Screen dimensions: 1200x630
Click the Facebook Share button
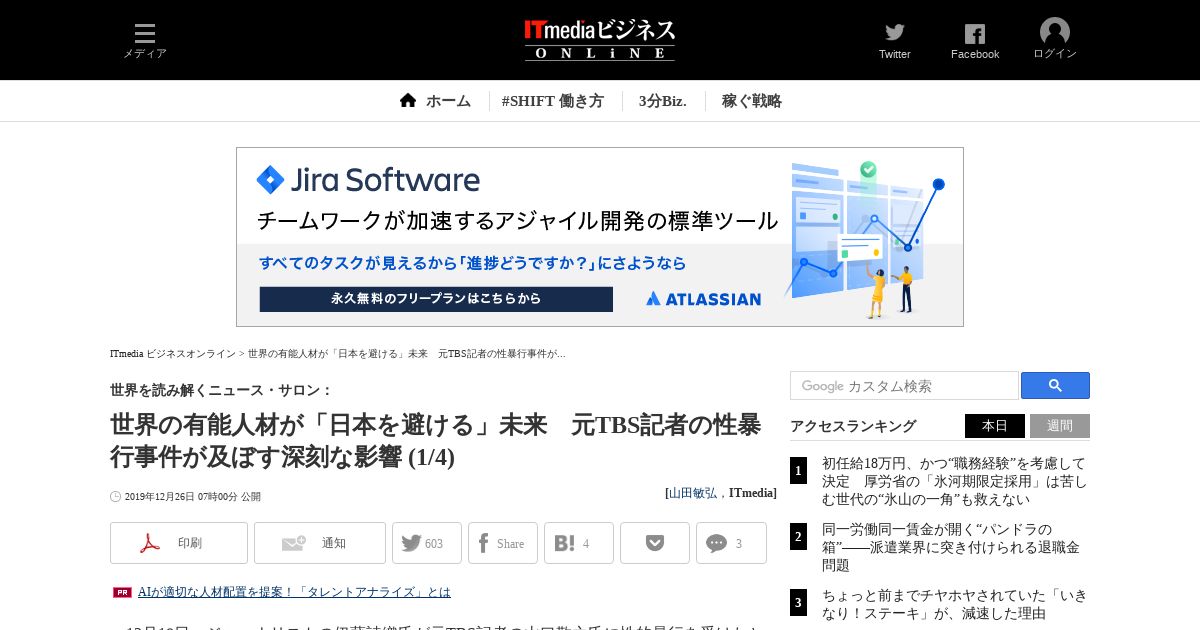coord(503,543)
